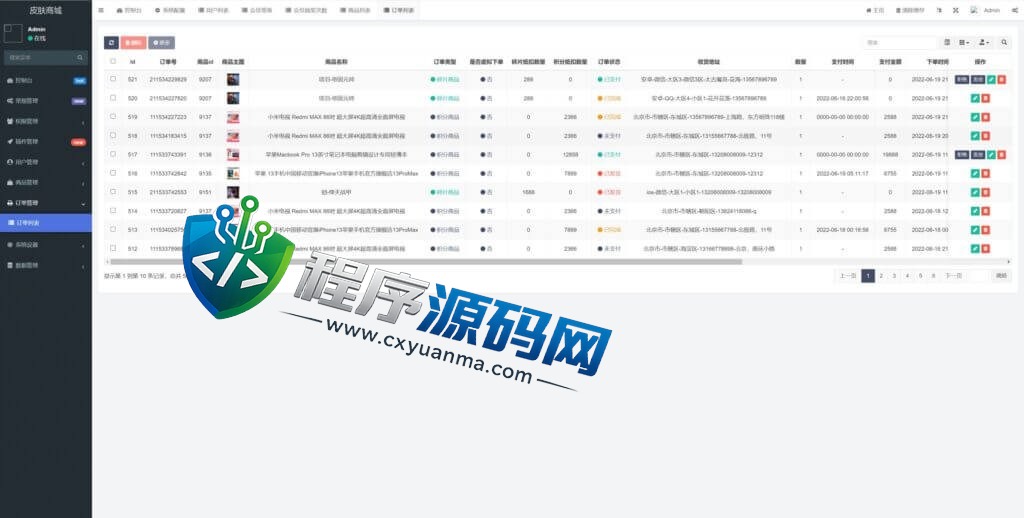1024x518 pixels.
Task: Open 订单列表 in the sidebar
Action: 46,223
